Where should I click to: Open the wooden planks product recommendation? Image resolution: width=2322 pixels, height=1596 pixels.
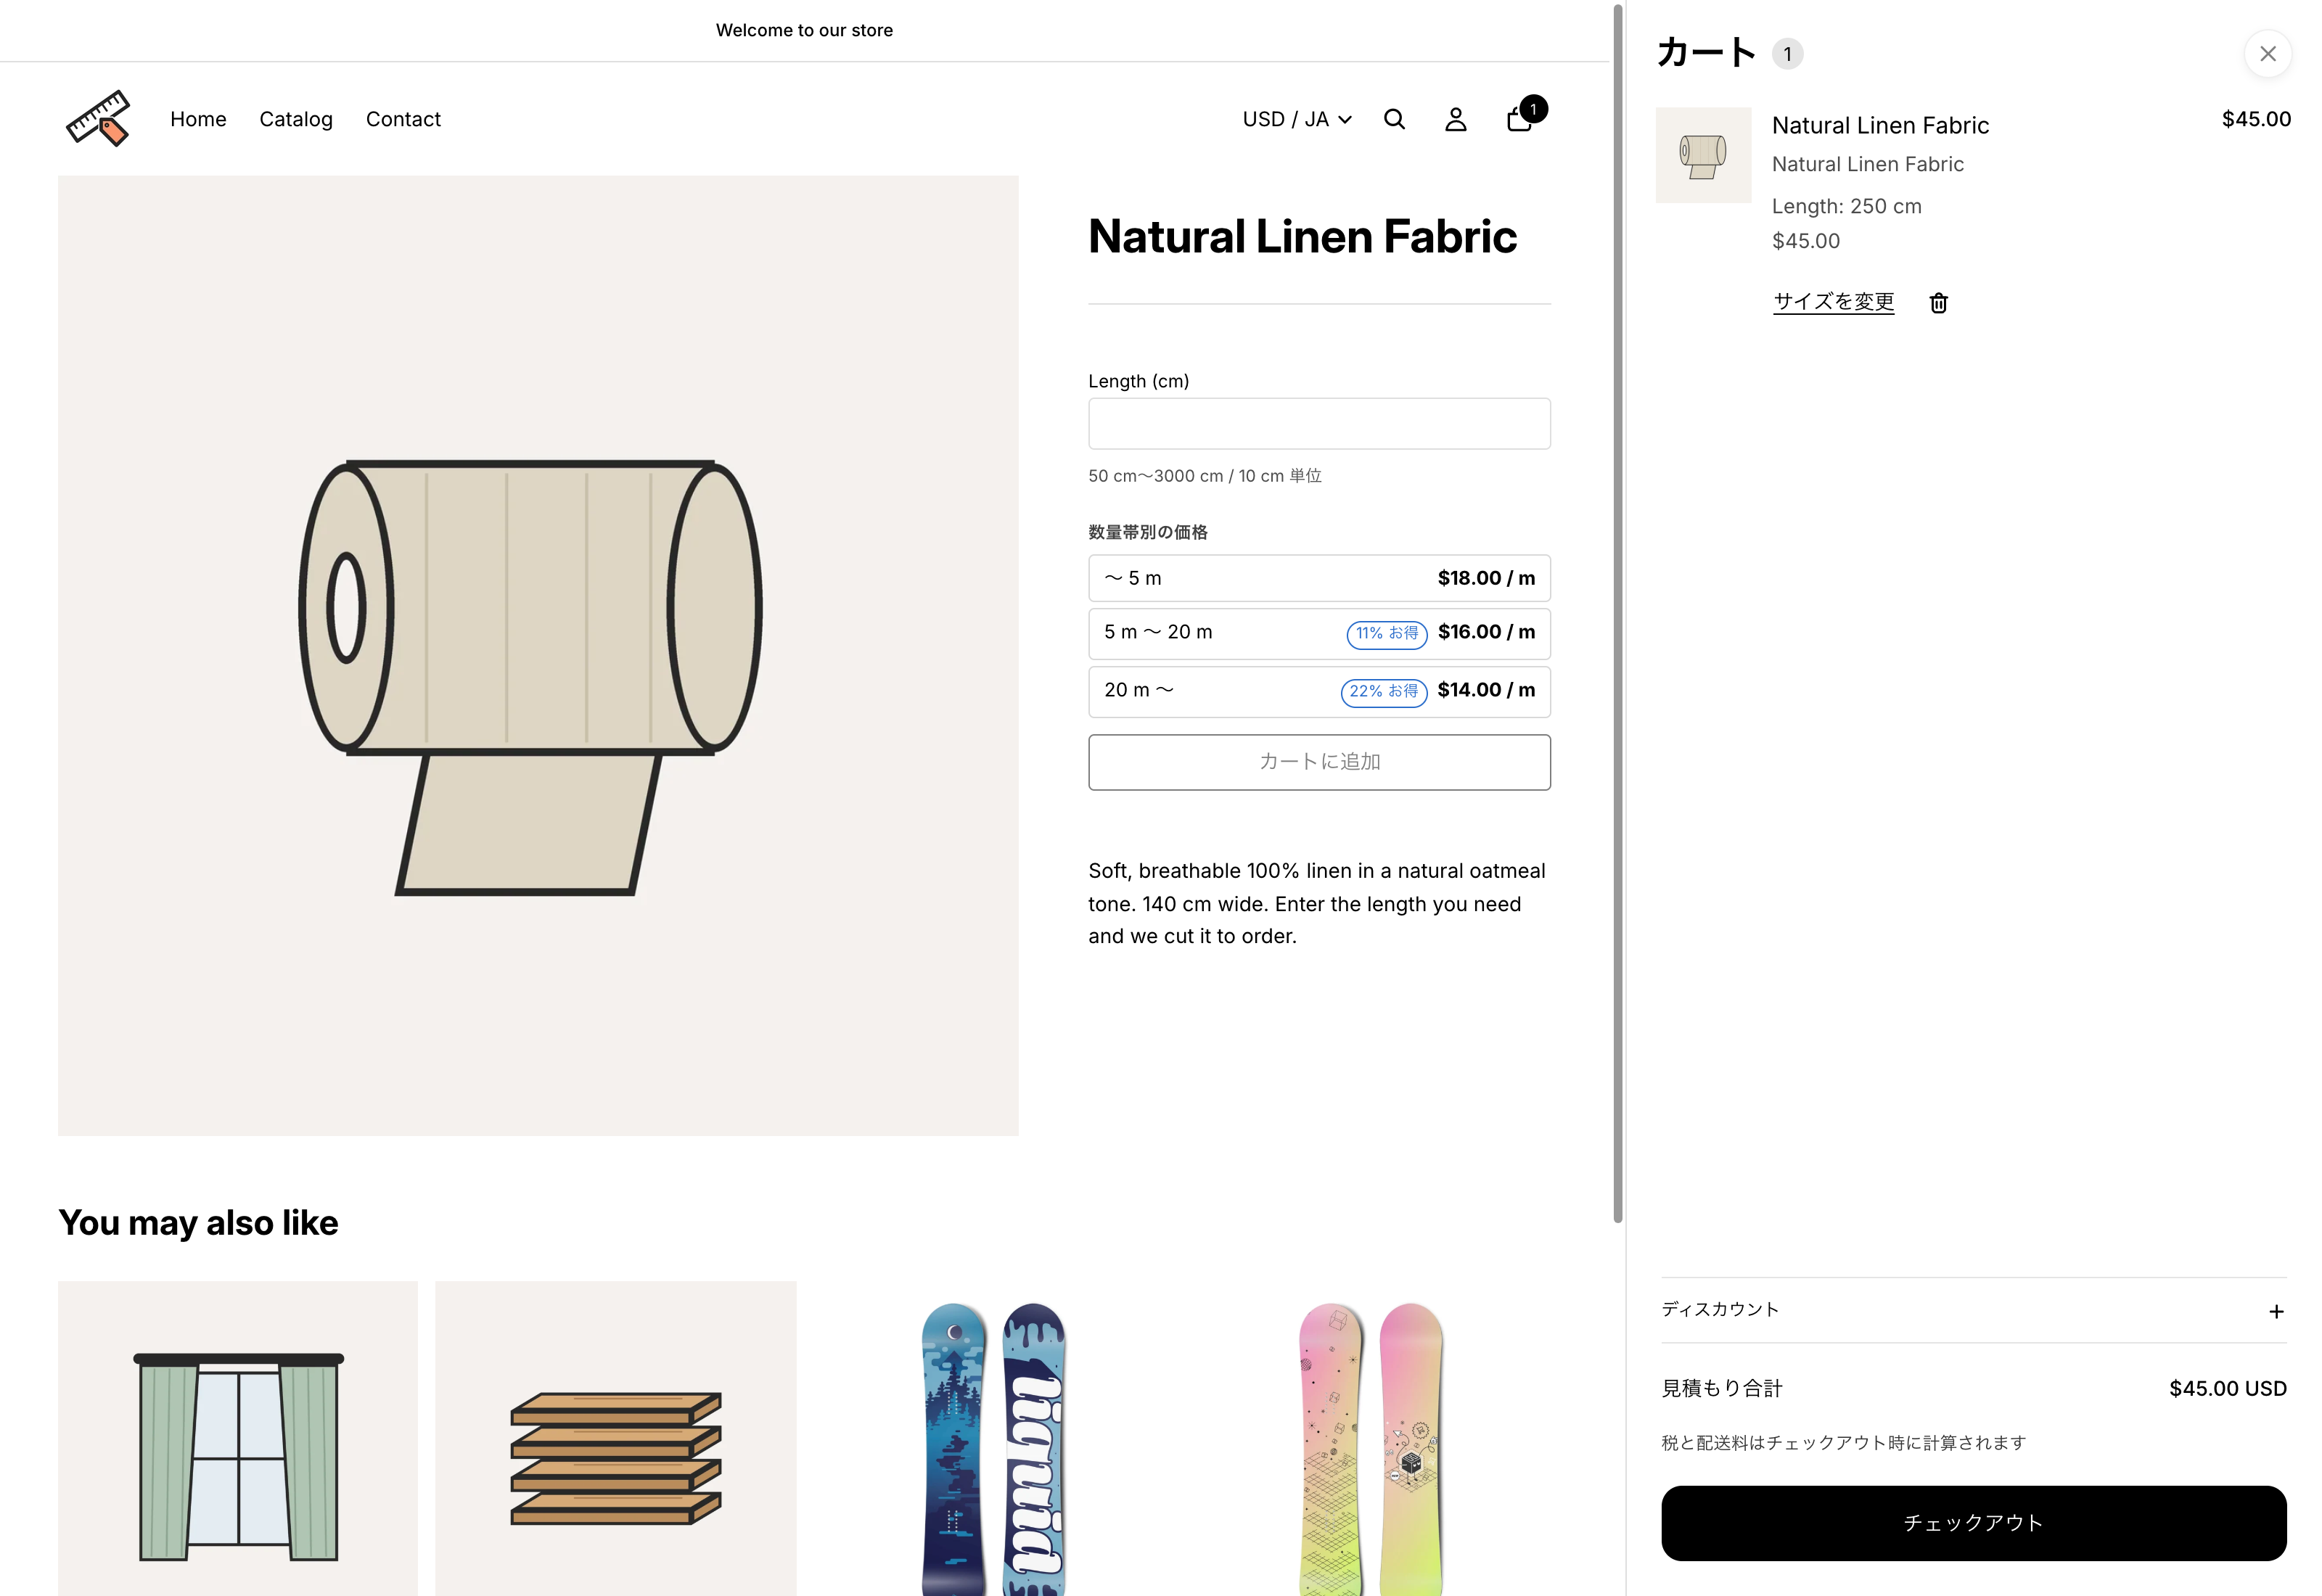(616, 1438)
